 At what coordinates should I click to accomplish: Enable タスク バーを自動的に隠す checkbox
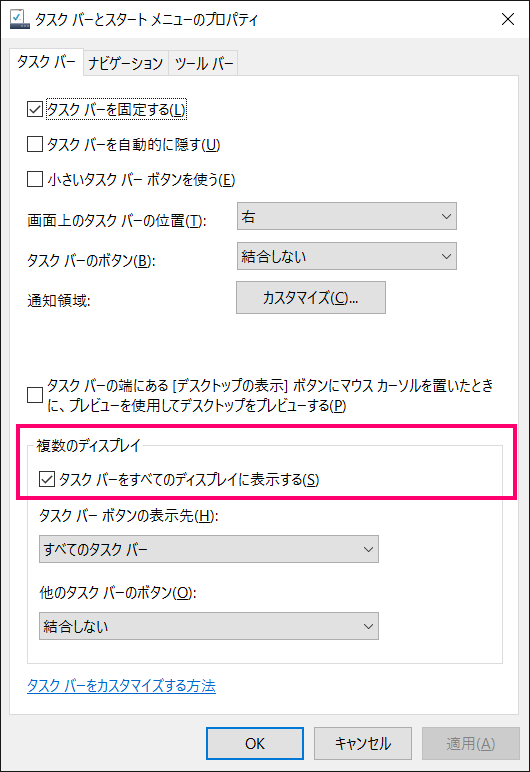pos(35,144)
